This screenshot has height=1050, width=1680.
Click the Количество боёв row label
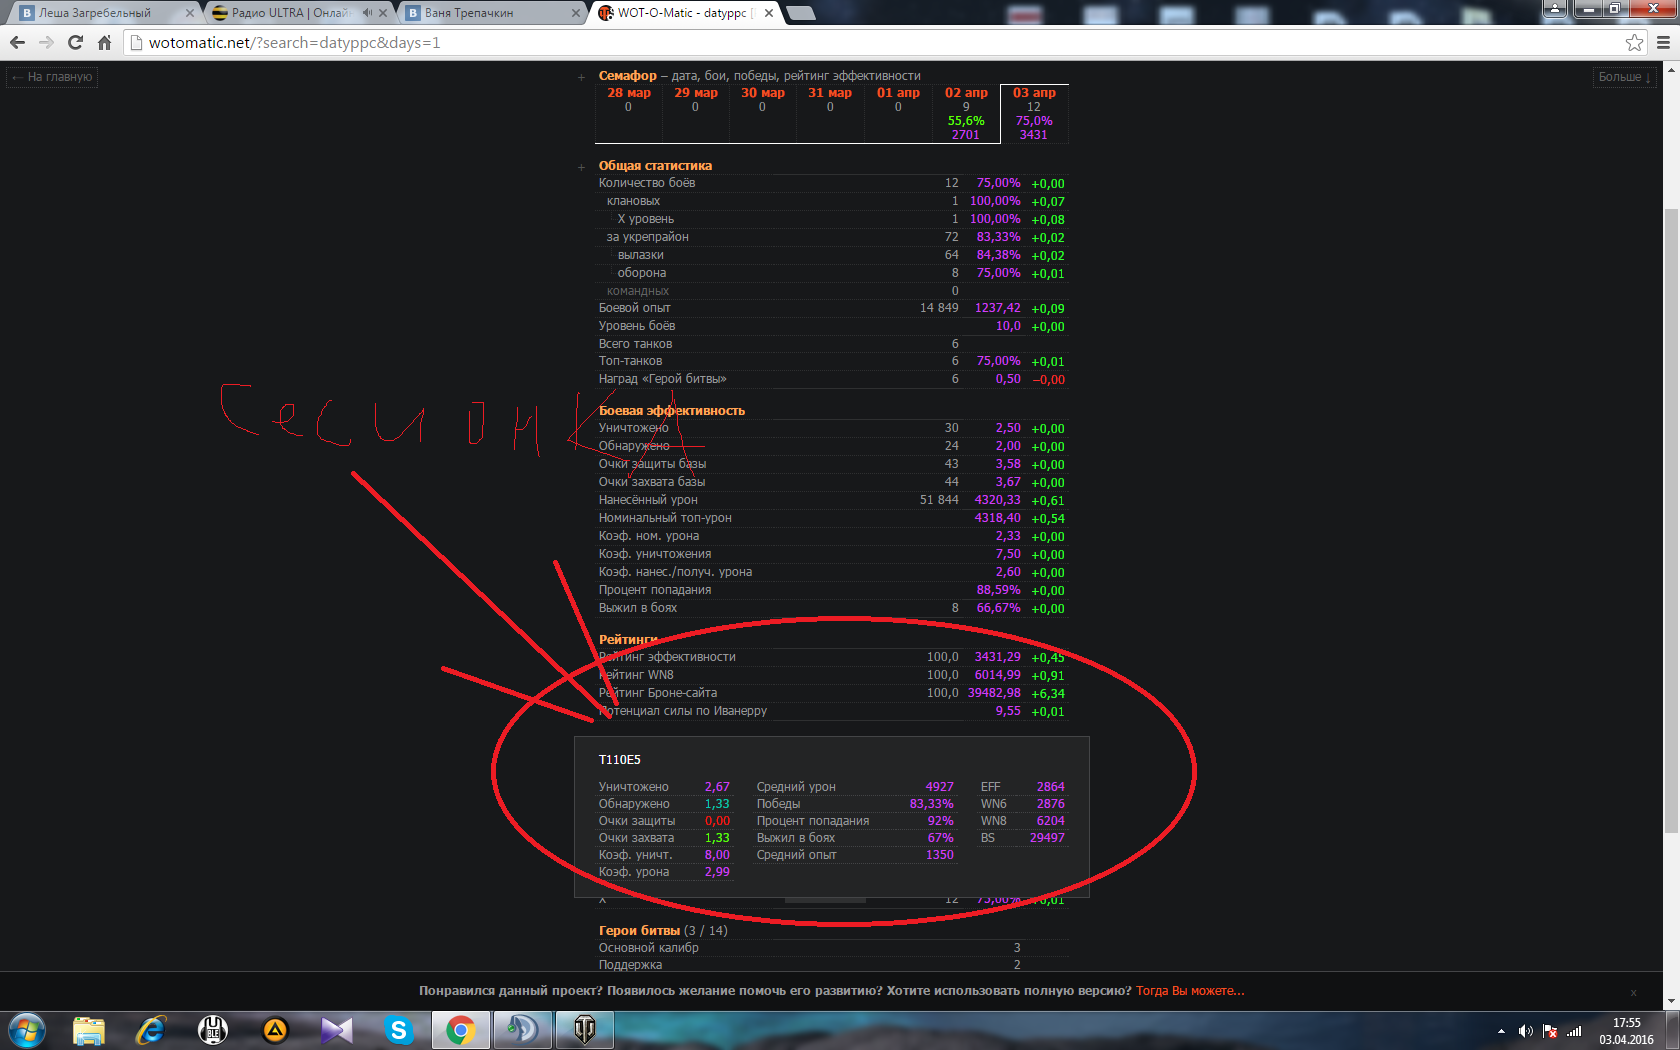[647, 183]
